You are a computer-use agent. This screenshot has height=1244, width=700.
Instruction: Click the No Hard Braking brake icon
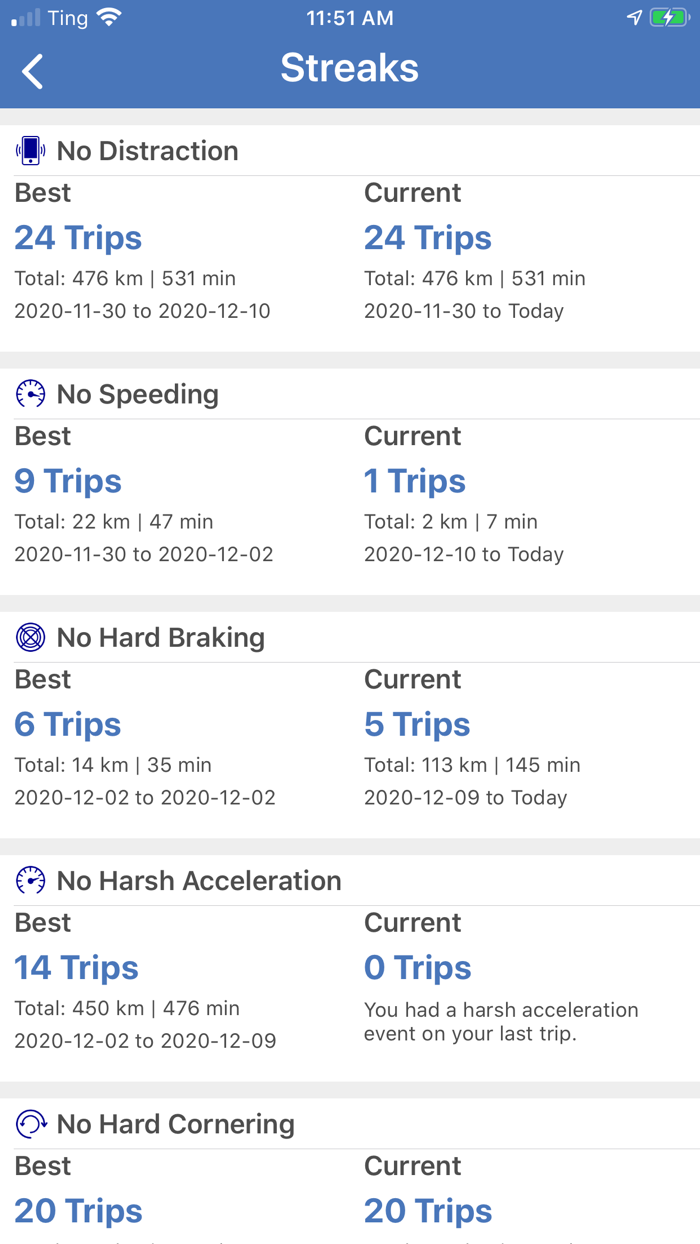[31, 637]
